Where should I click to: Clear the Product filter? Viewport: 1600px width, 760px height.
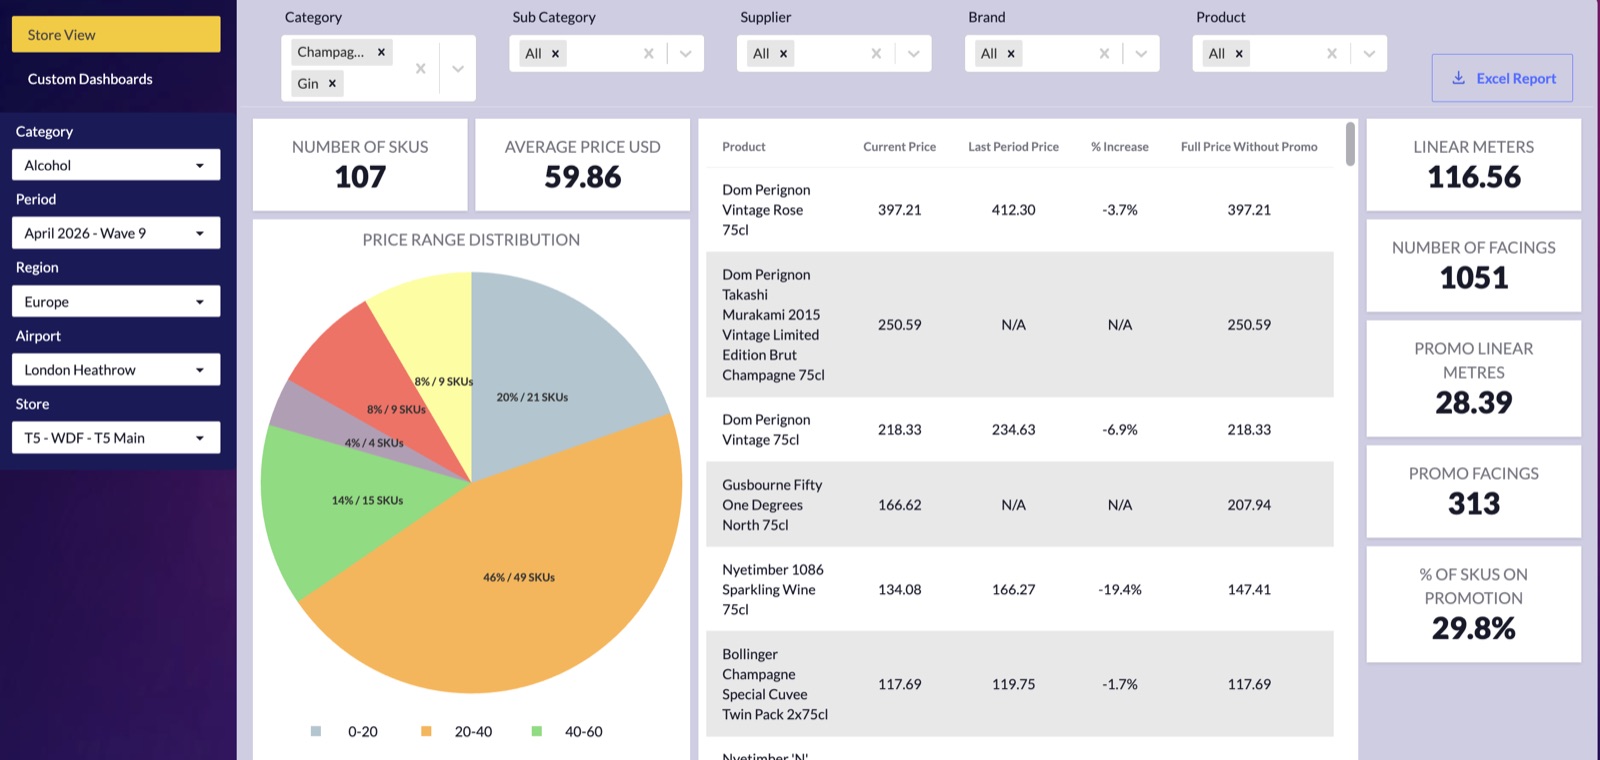pyautogui.click(x=1332, y=54)
